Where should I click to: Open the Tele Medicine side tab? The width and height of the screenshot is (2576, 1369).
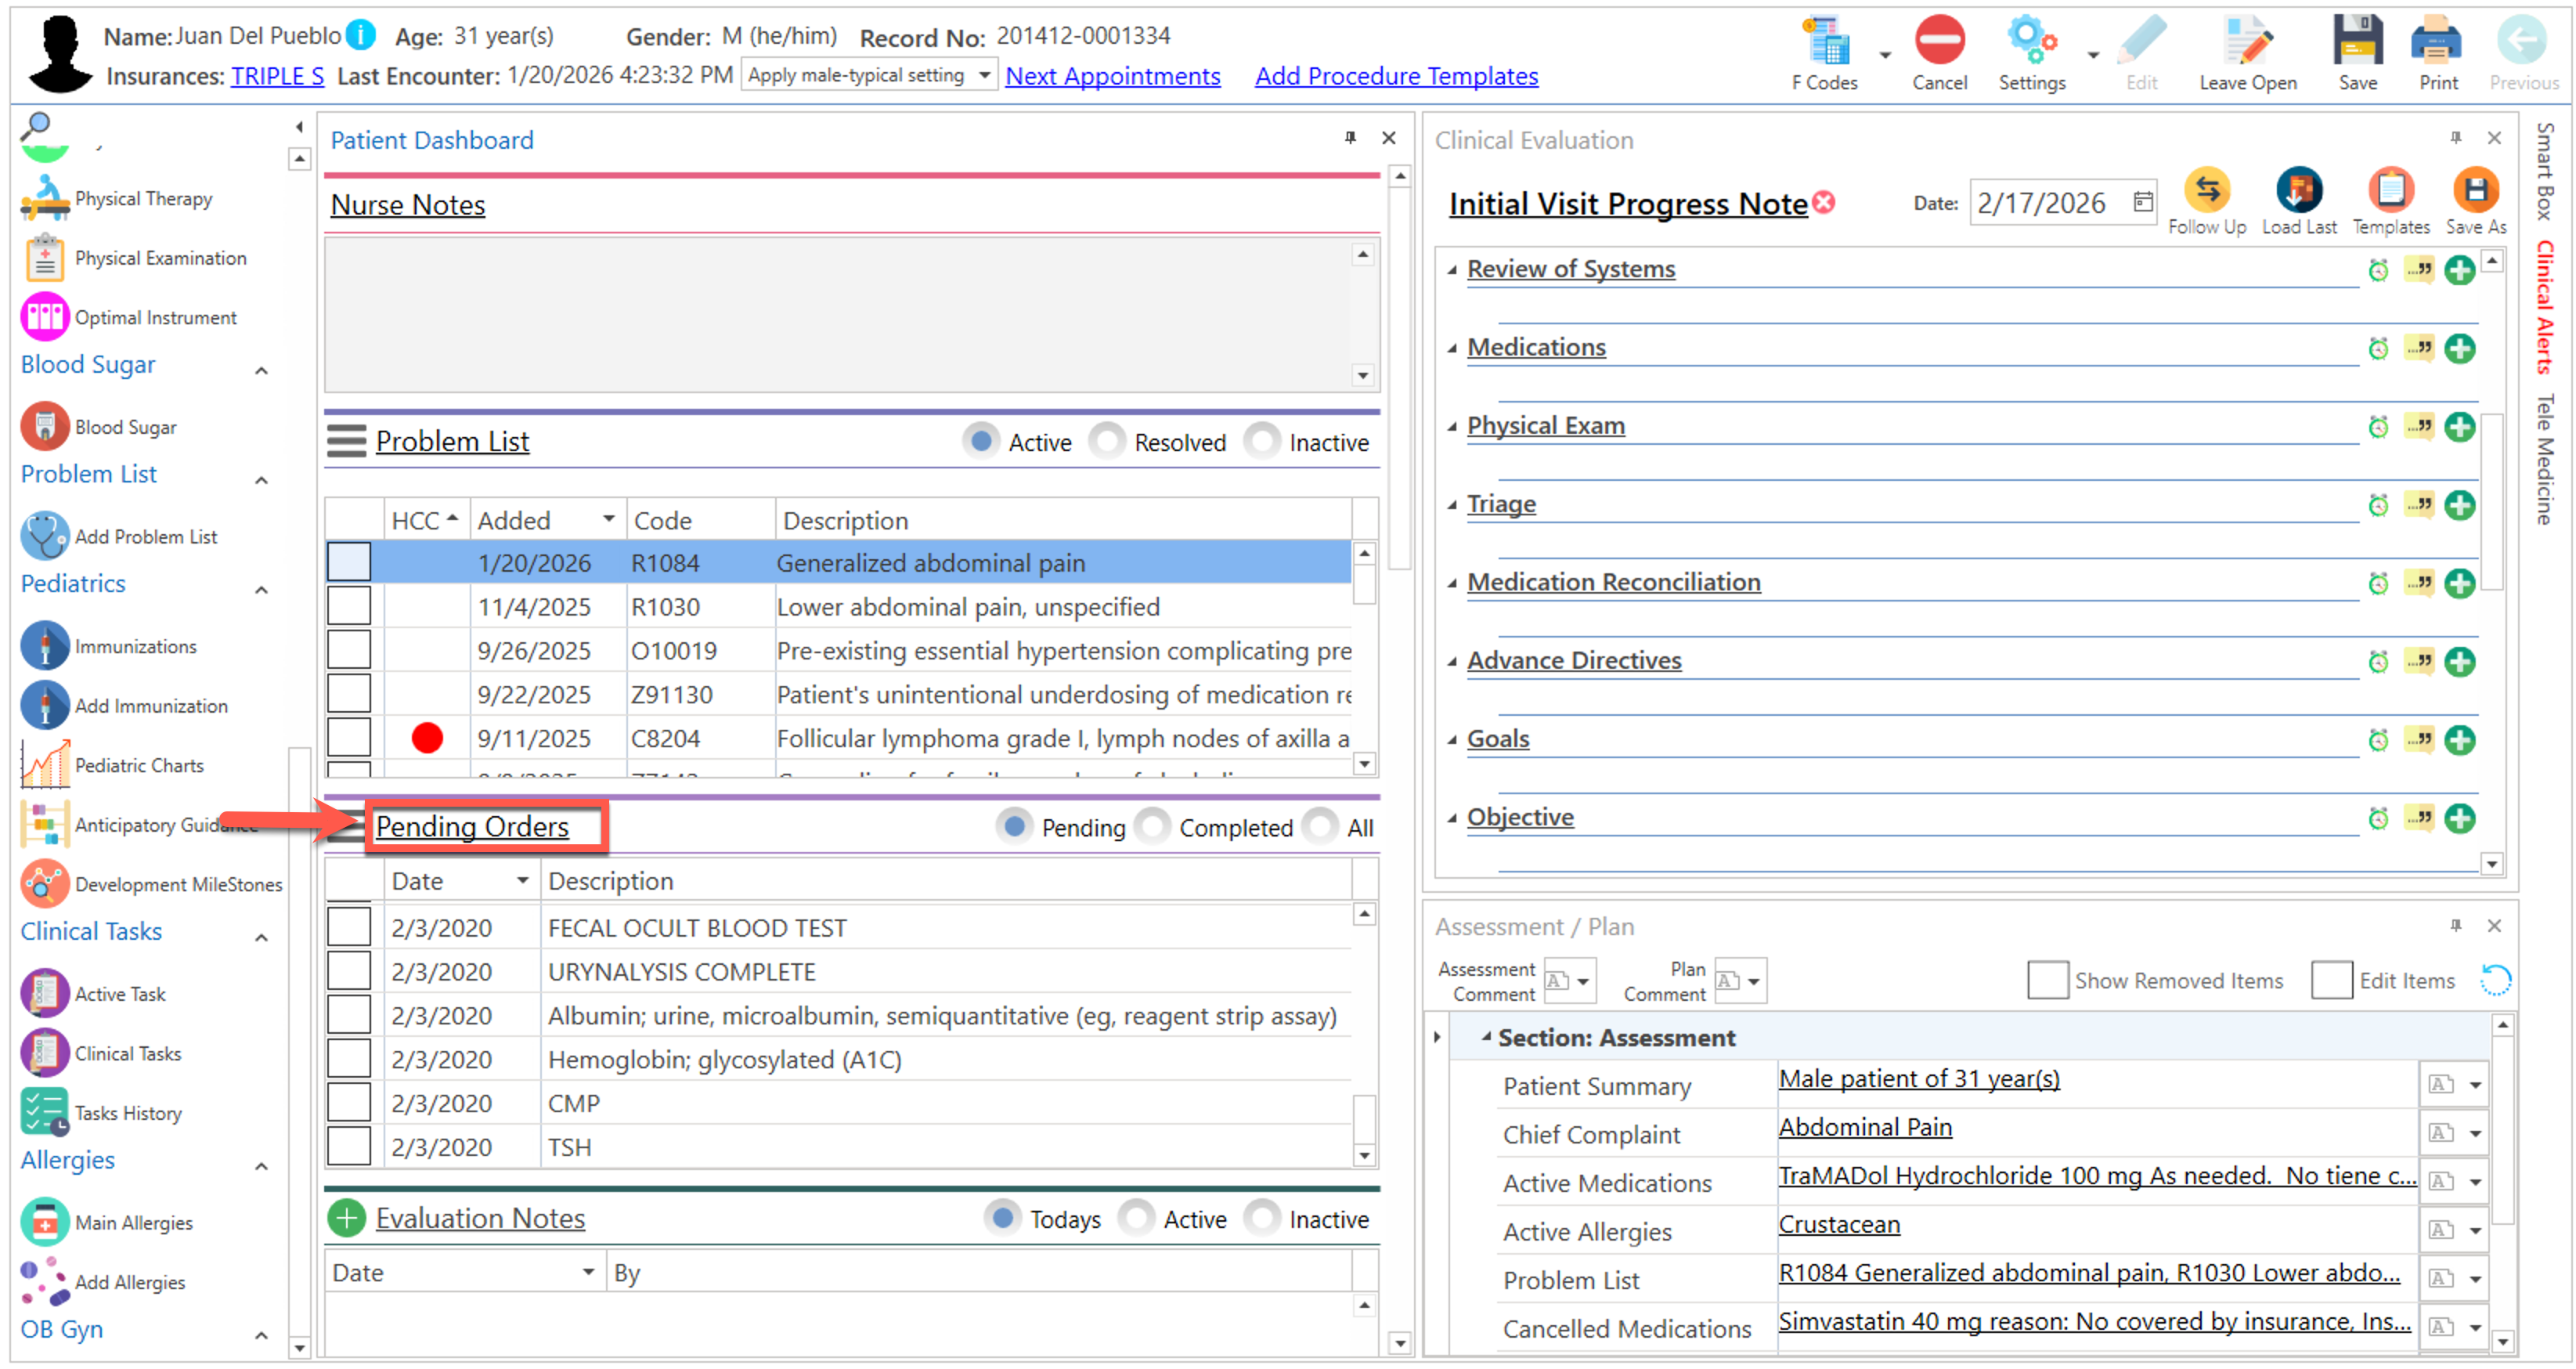[x=2544, y=460]
